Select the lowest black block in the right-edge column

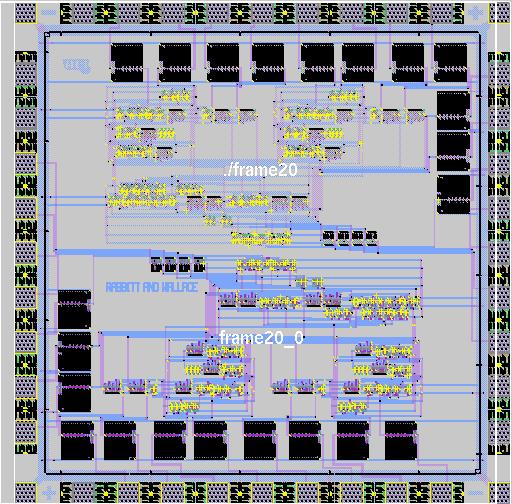tap(453, 194)
